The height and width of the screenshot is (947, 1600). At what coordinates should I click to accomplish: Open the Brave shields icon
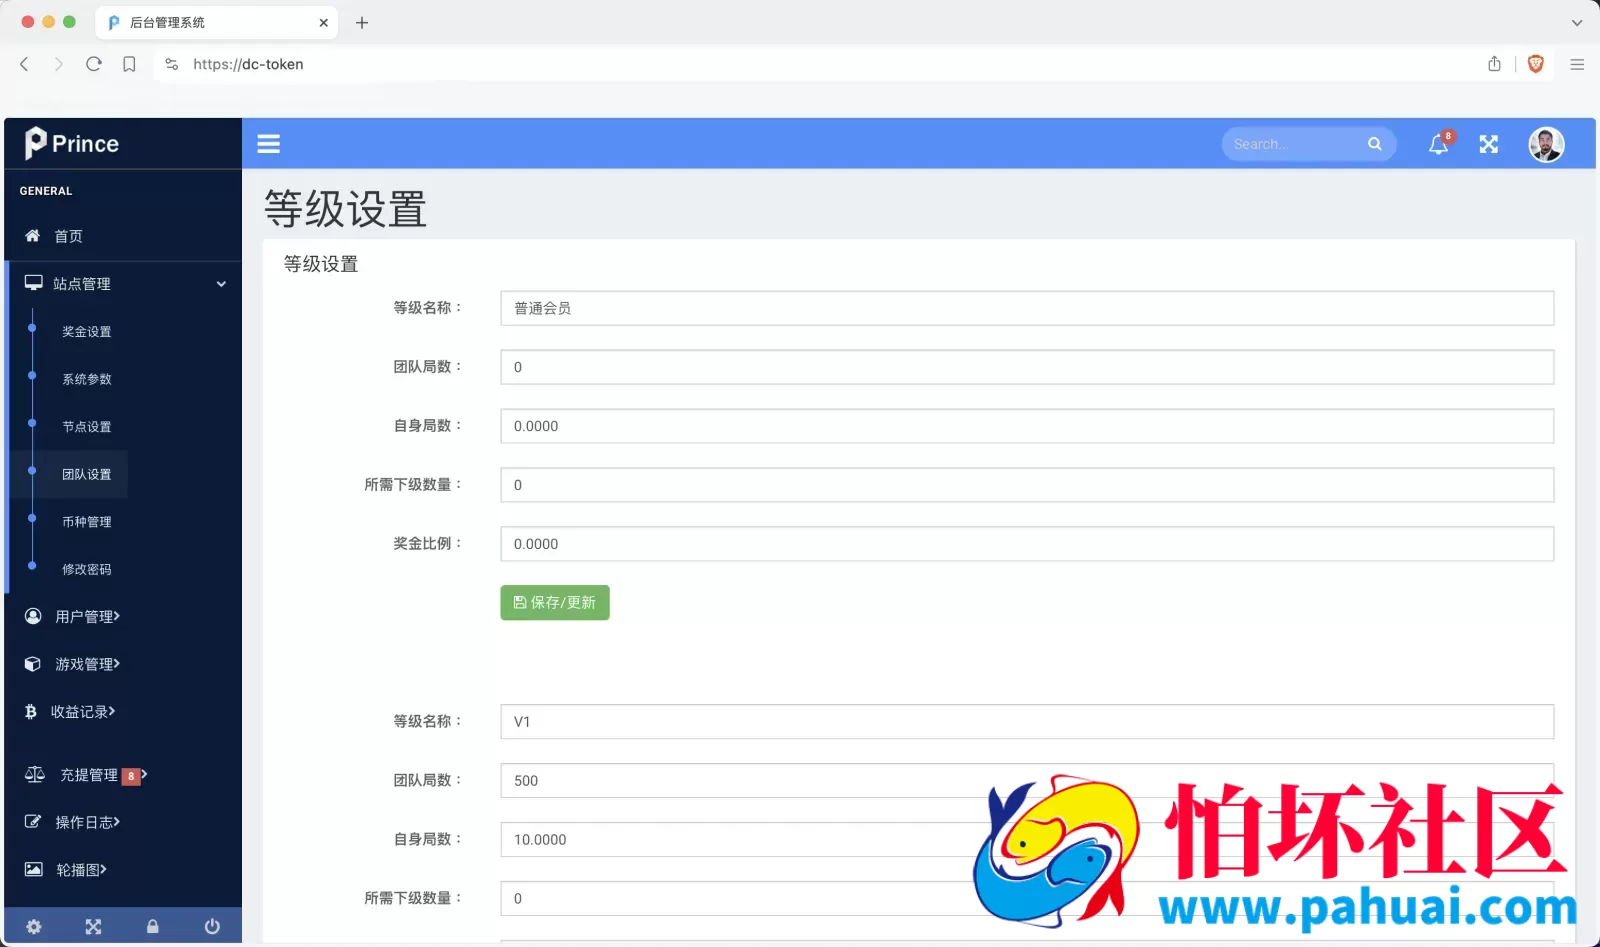pyautogui.click(x=1536, y=64)
